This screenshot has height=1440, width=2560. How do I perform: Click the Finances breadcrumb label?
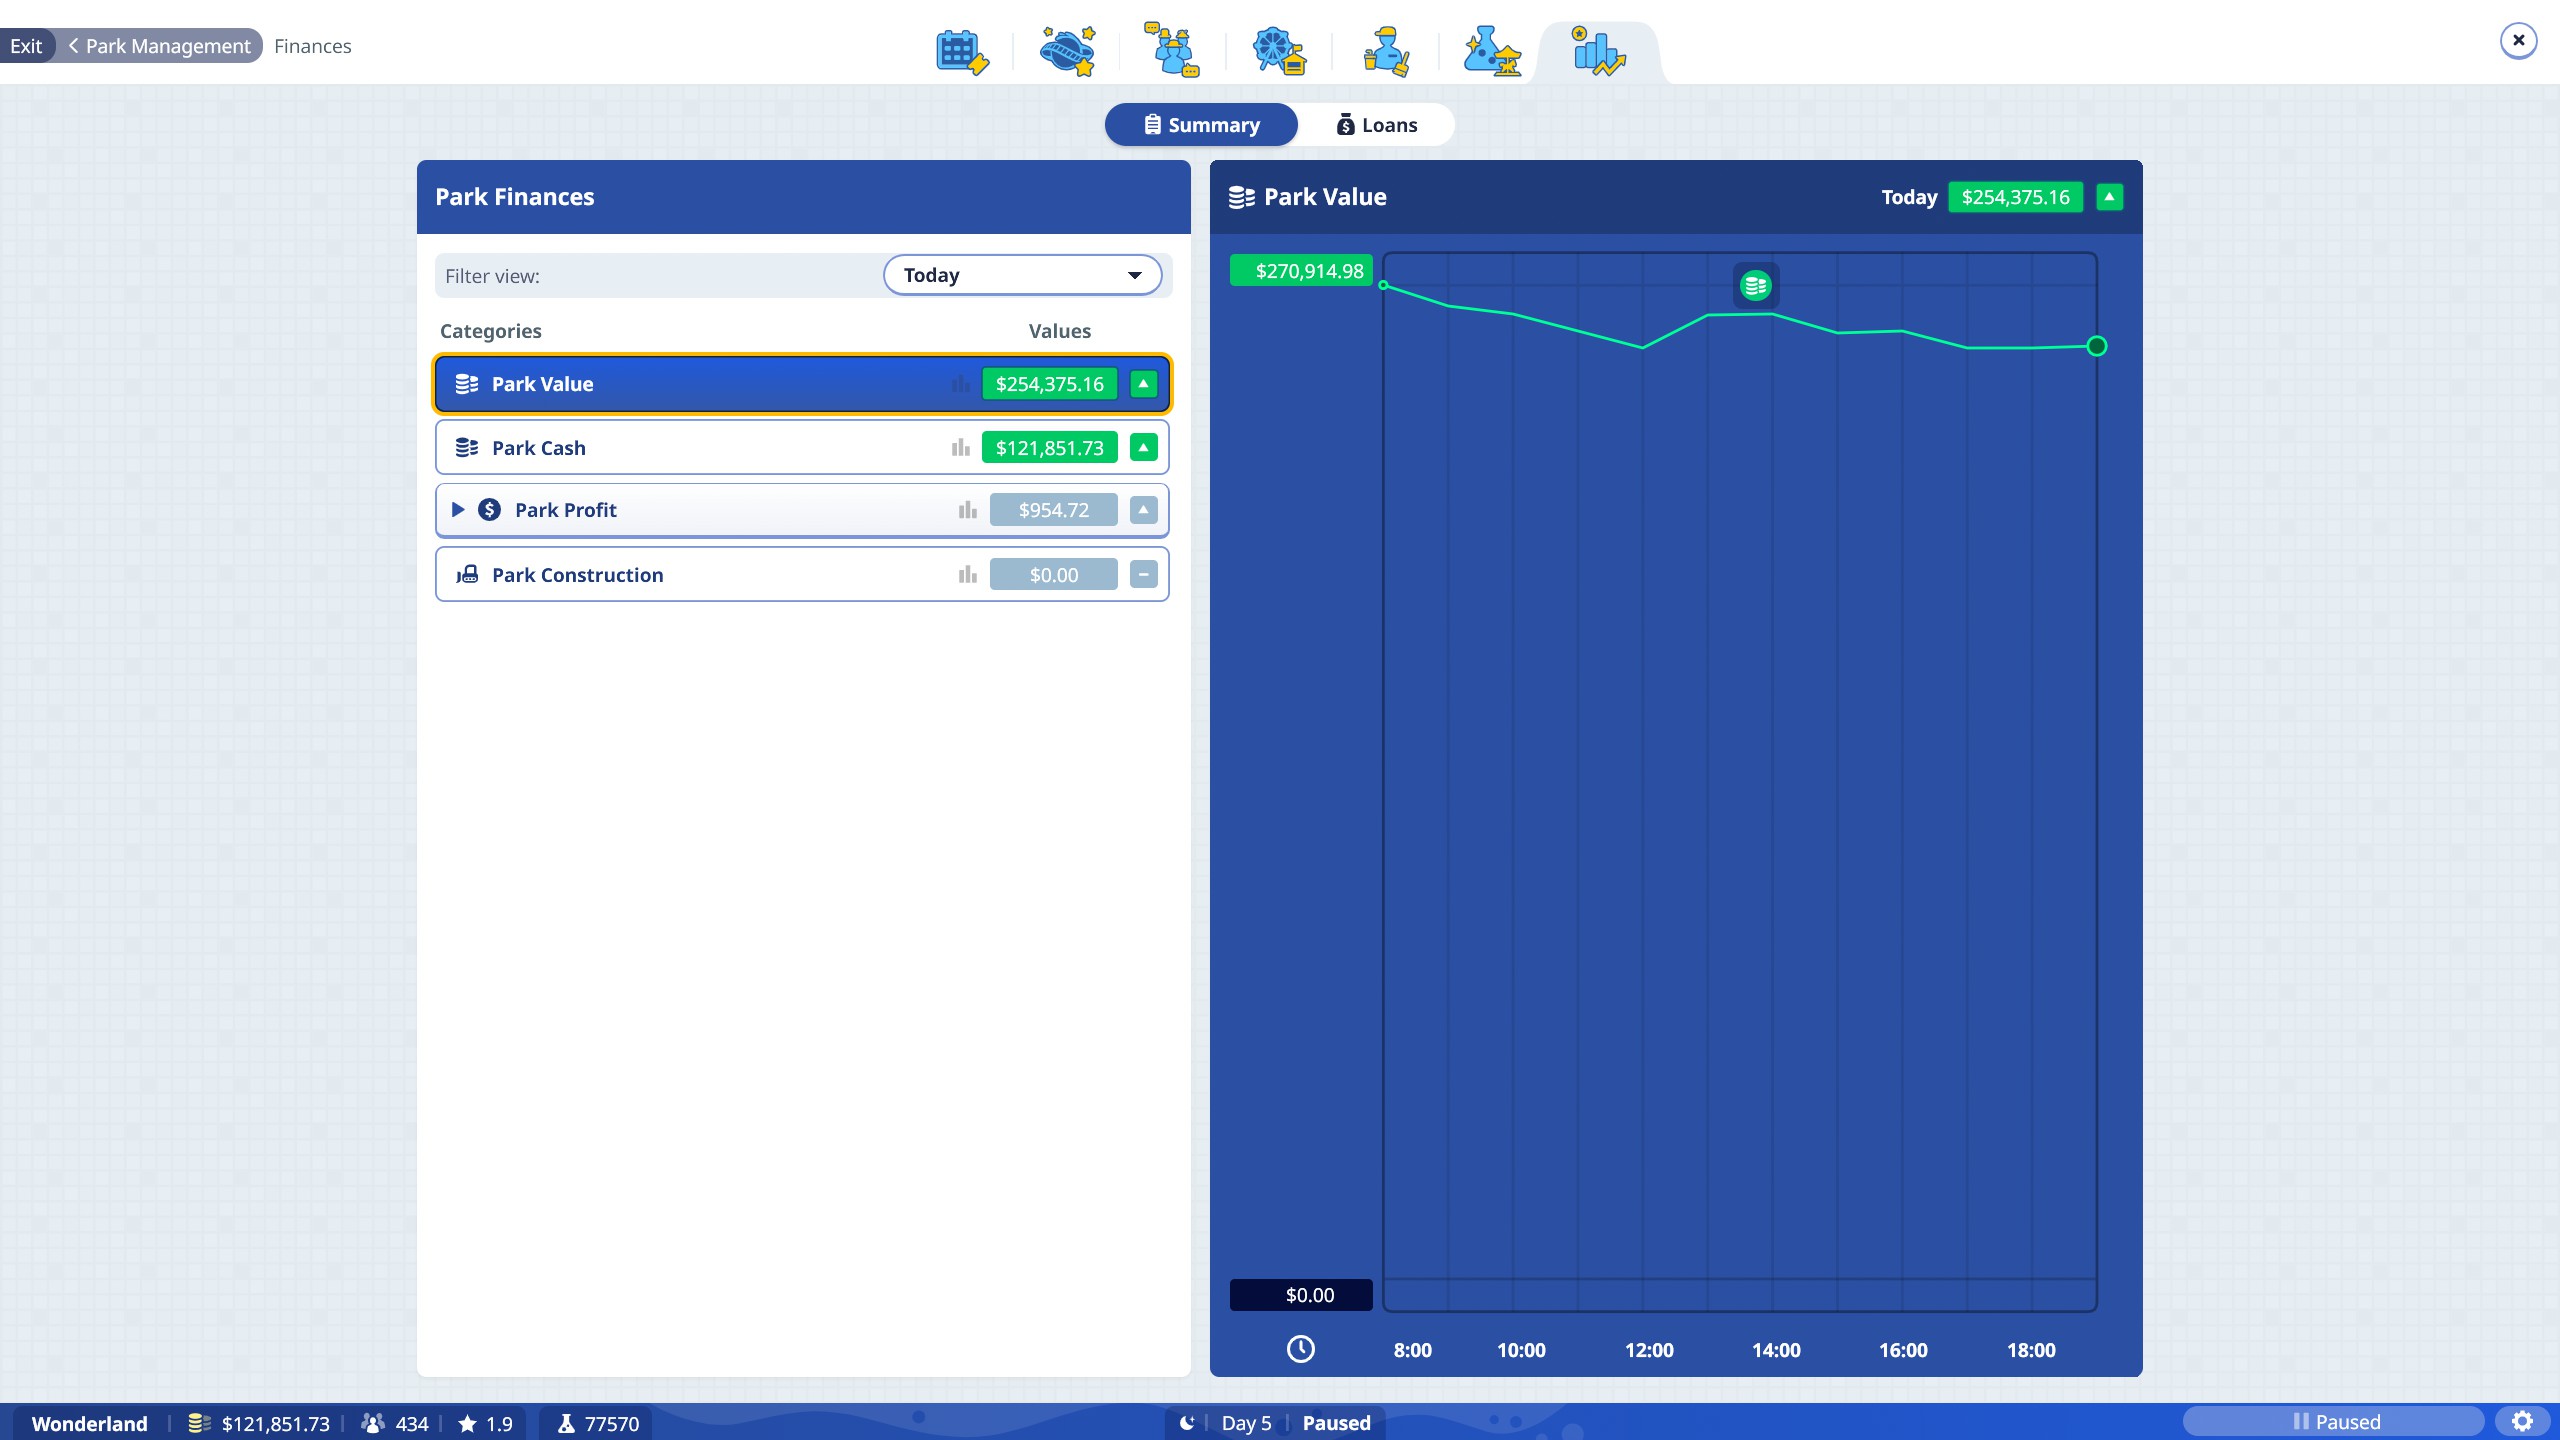(x=312, y=46)
